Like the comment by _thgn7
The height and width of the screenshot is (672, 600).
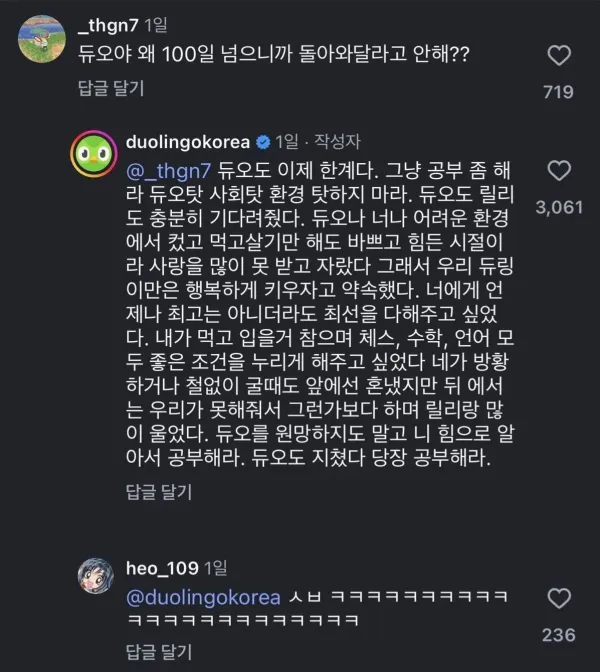(559, 55)
